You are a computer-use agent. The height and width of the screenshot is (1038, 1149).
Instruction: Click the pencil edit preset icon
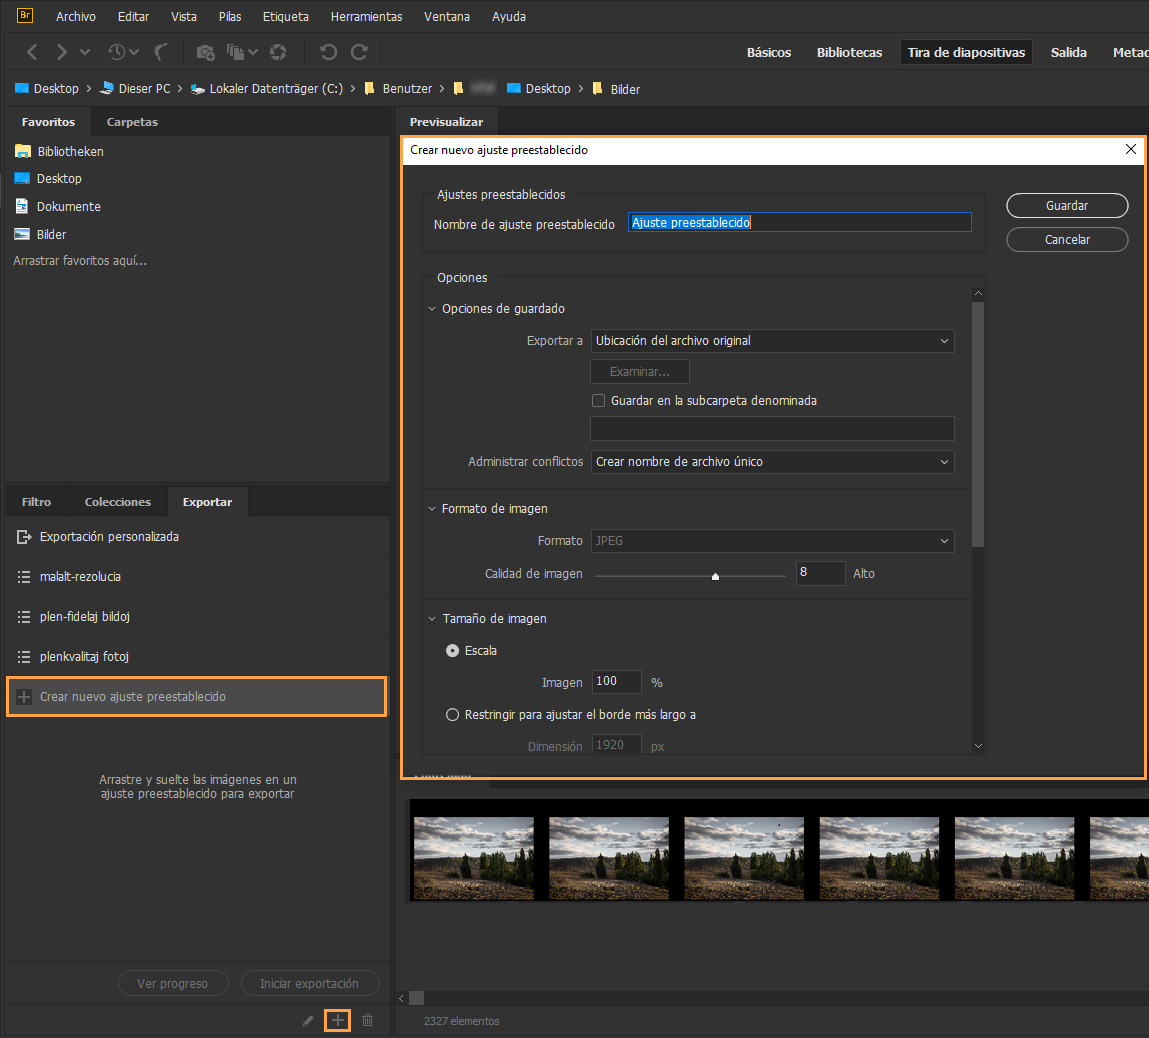(x=308, y=1021)
